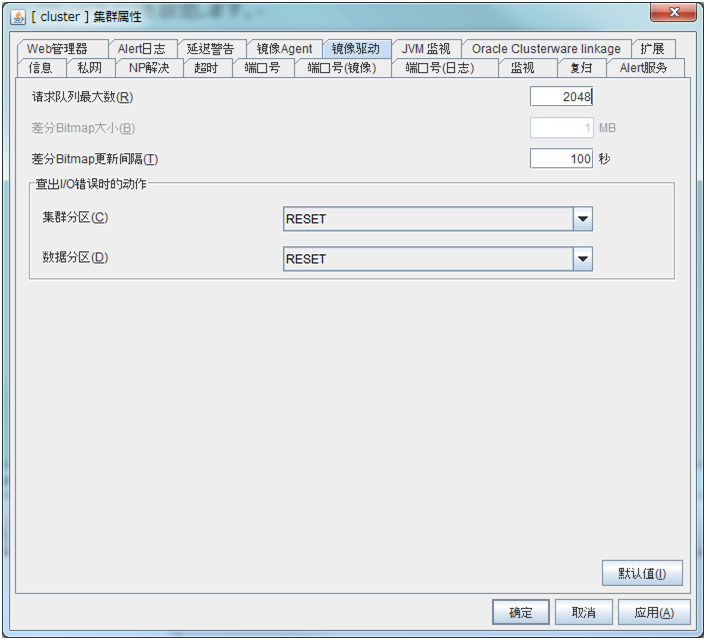Click the 查出I/O错误时的动作 group title
The width and height of the screenshot is (706, 640).
pos(91,184)
